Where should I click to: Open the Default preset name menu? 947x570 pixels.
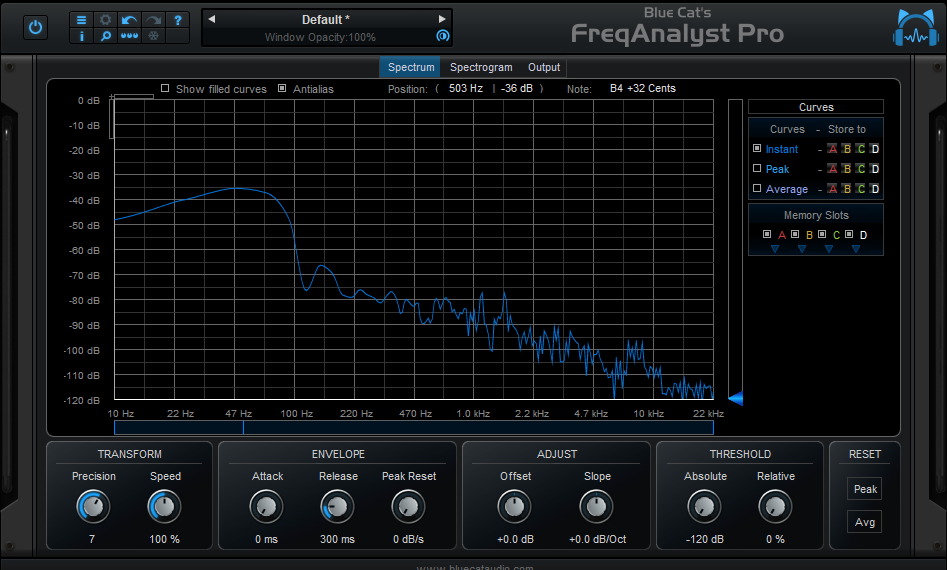tap(326, 20)
